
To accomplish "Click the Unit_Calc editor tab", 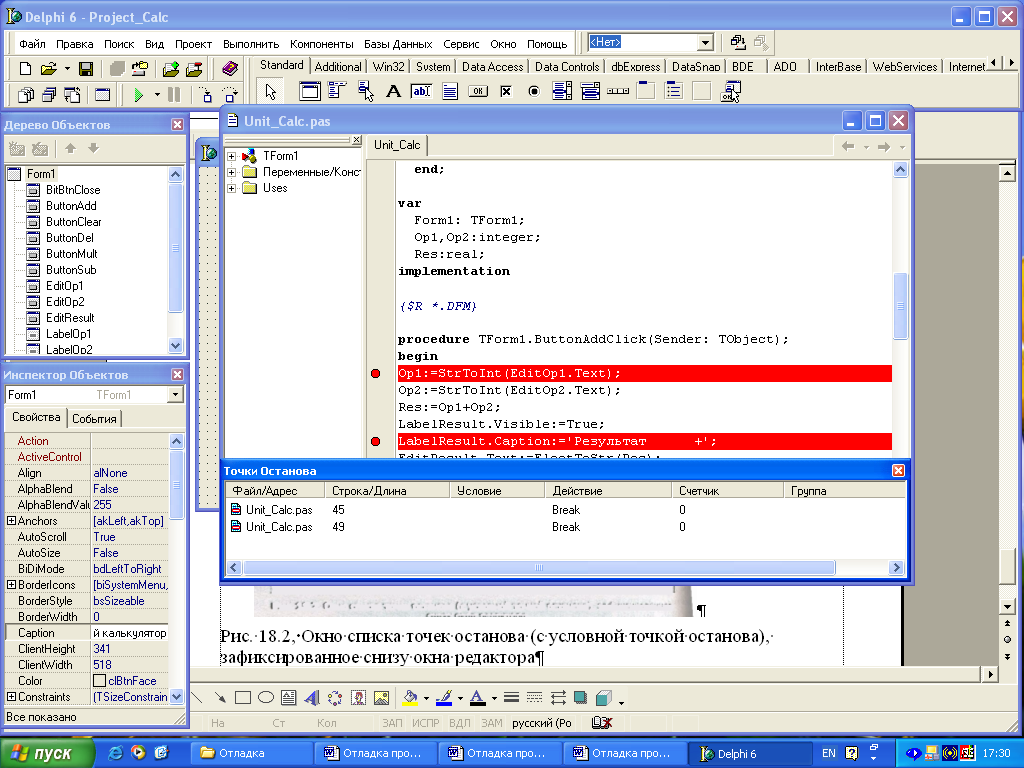I will (x=397, y=145).
